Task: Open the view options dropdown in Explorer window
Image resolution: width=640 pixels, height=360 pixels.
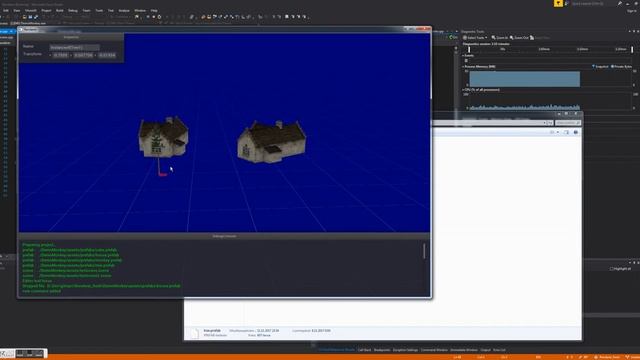Action: (x=558, y=132)
